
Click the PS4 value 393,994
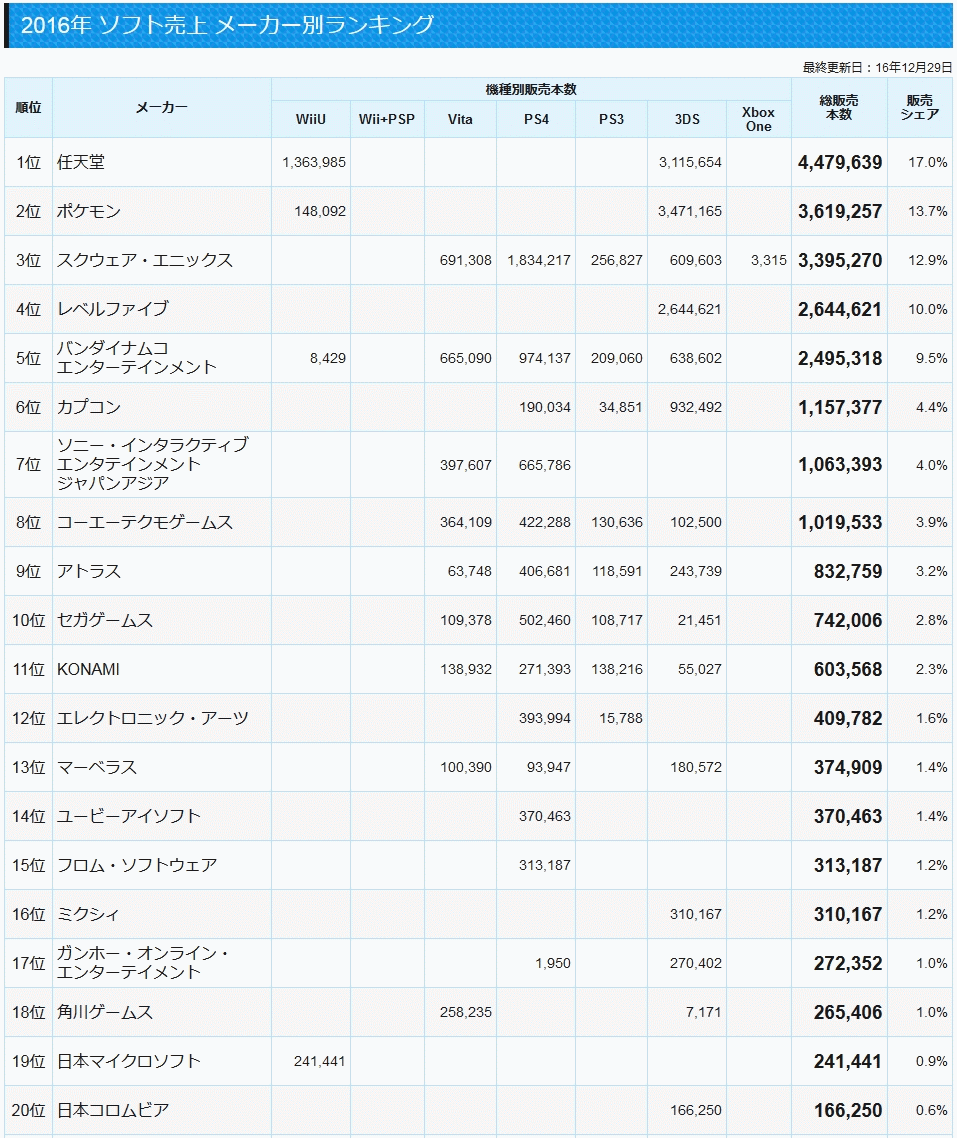545,719
